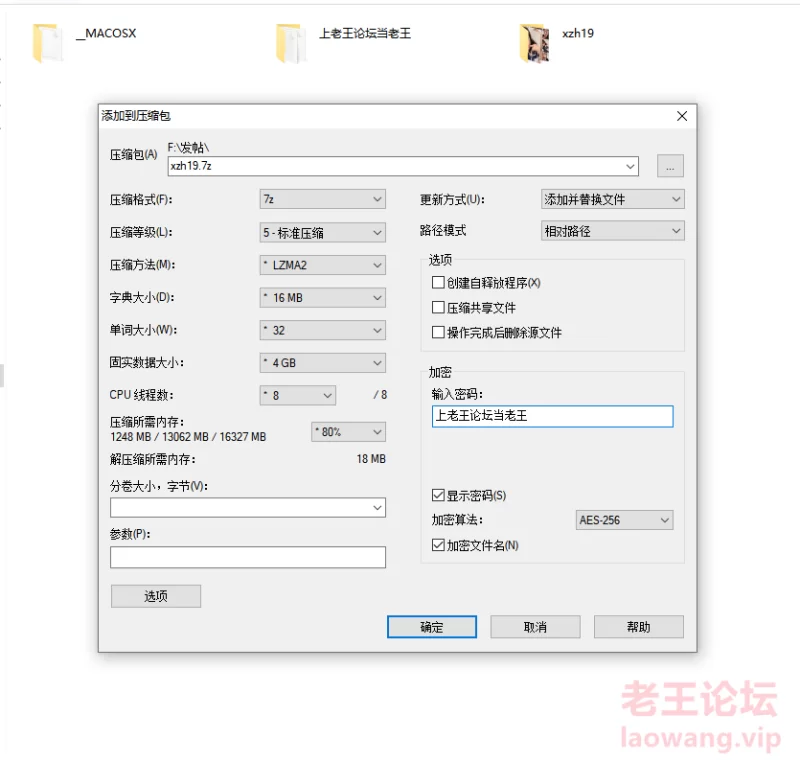Open the 固实数据大小 dropdown showing 4 GB
This screenshot has height=762, width=800.
coord(322,363)
